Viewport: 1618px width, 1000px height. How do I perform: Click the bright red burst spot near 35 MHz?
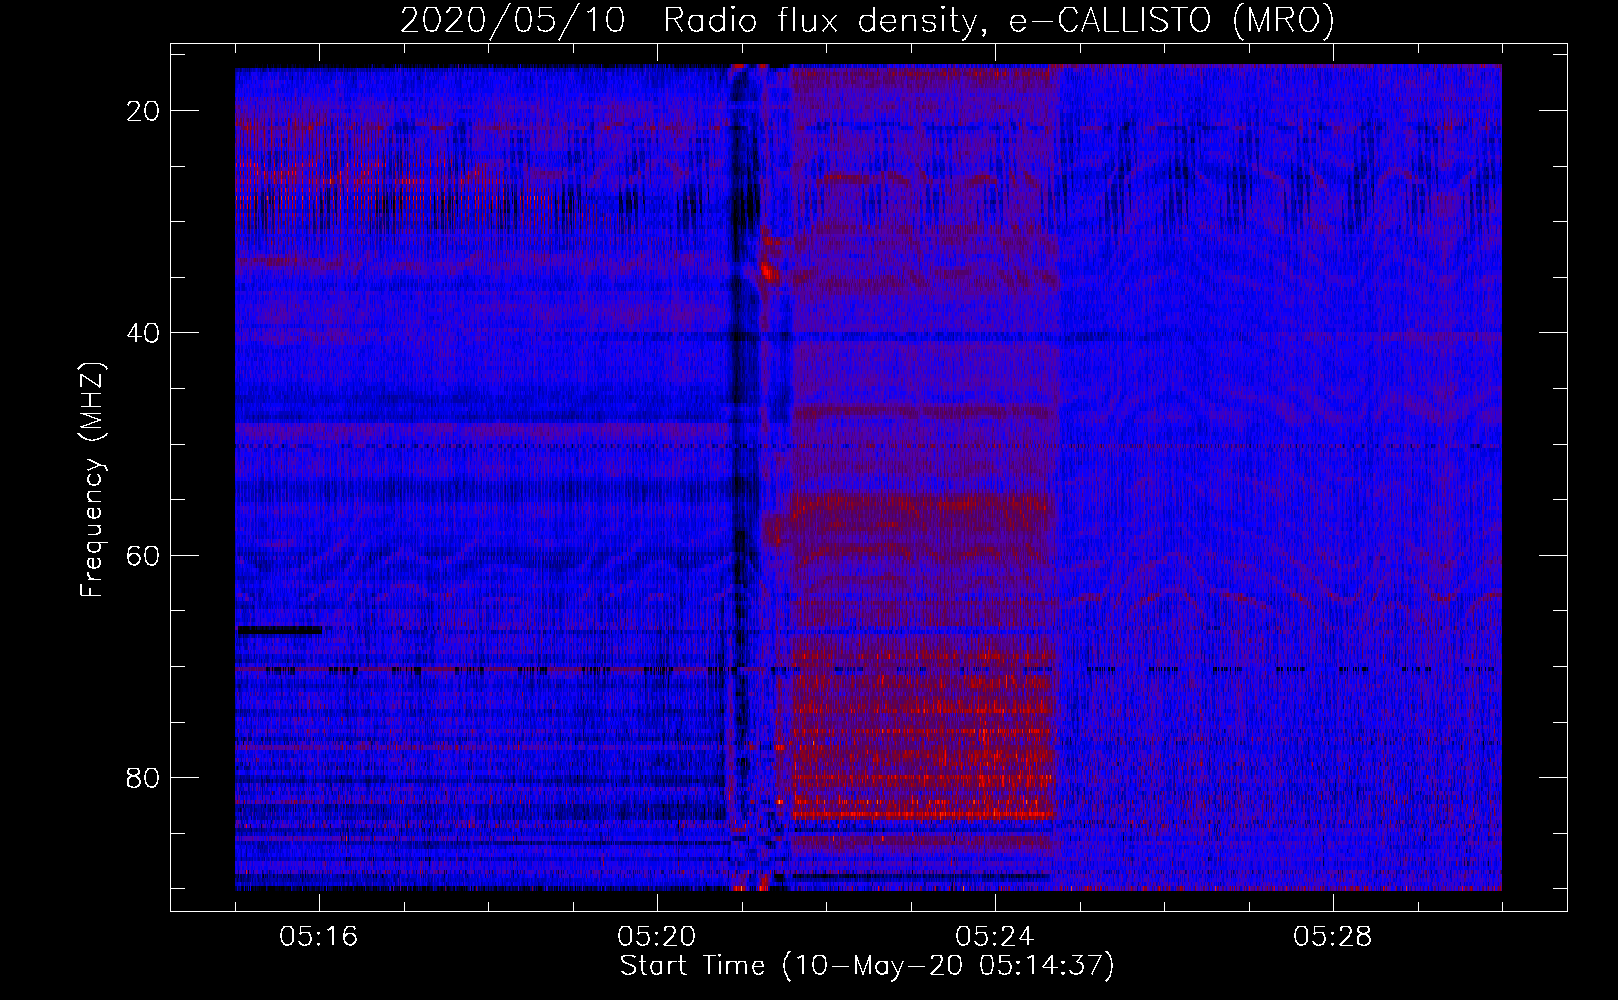point(768,270)
